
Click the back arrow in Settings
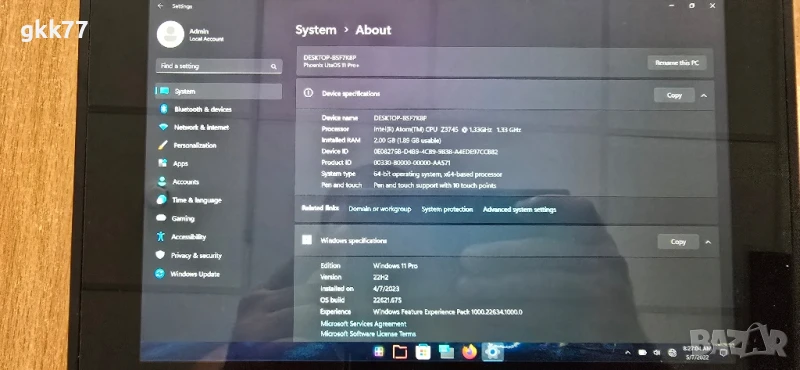(161, 6)
